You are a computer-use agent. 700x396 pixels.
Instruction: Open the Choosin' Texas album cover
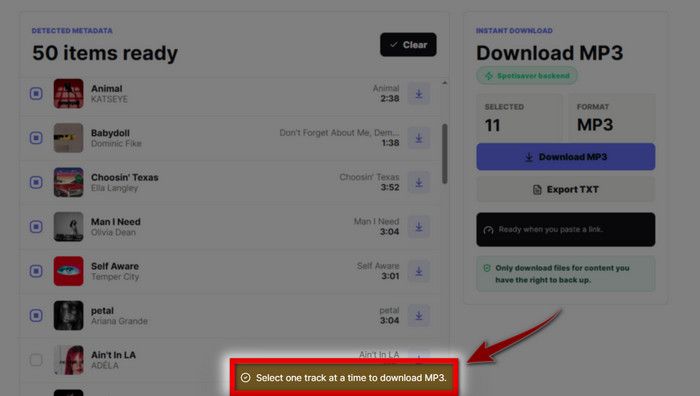(x=68, y=182)
